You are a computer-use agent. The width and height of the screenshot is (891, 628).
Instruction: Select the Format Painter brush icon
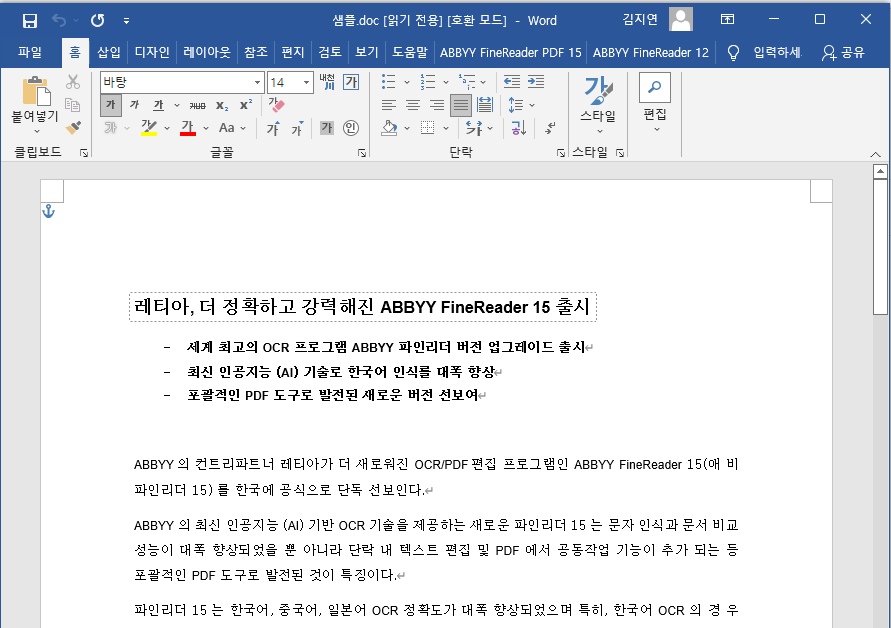[x=73, y=127]
